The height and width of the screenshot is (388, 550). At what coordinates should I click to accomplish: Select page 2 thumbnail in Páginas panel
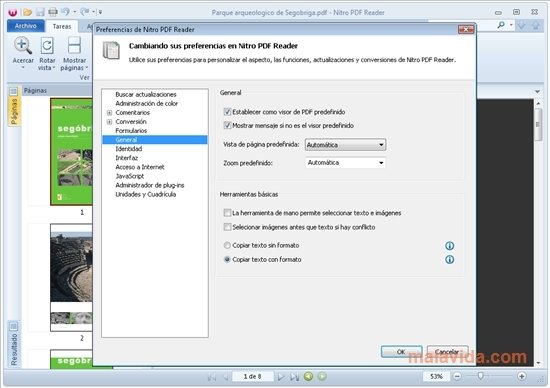click(71, 277)
